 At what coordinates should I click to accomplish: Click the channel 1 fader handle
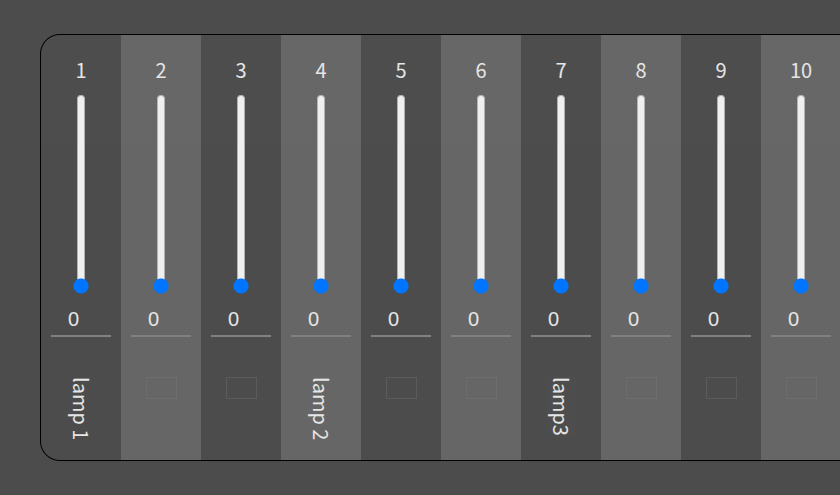click(81, 286)
